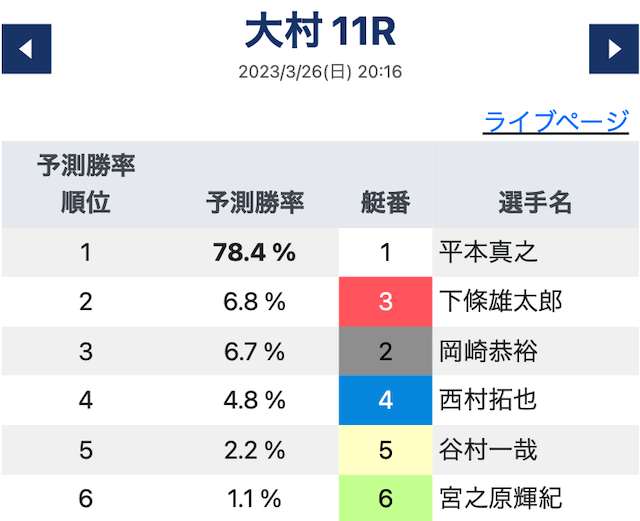This screenshot has width=640, height=521.
Task: Select the green boat number 6 cell
Action: coord(385,498)
